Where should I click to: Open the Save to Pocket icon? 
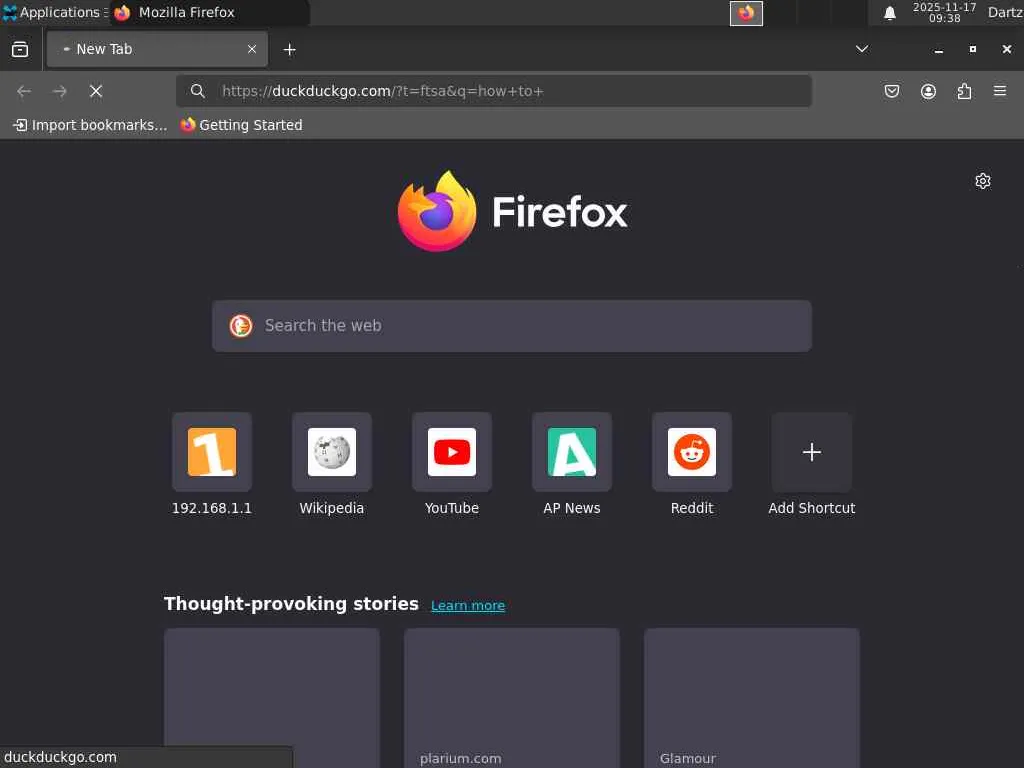coord(891,91)
